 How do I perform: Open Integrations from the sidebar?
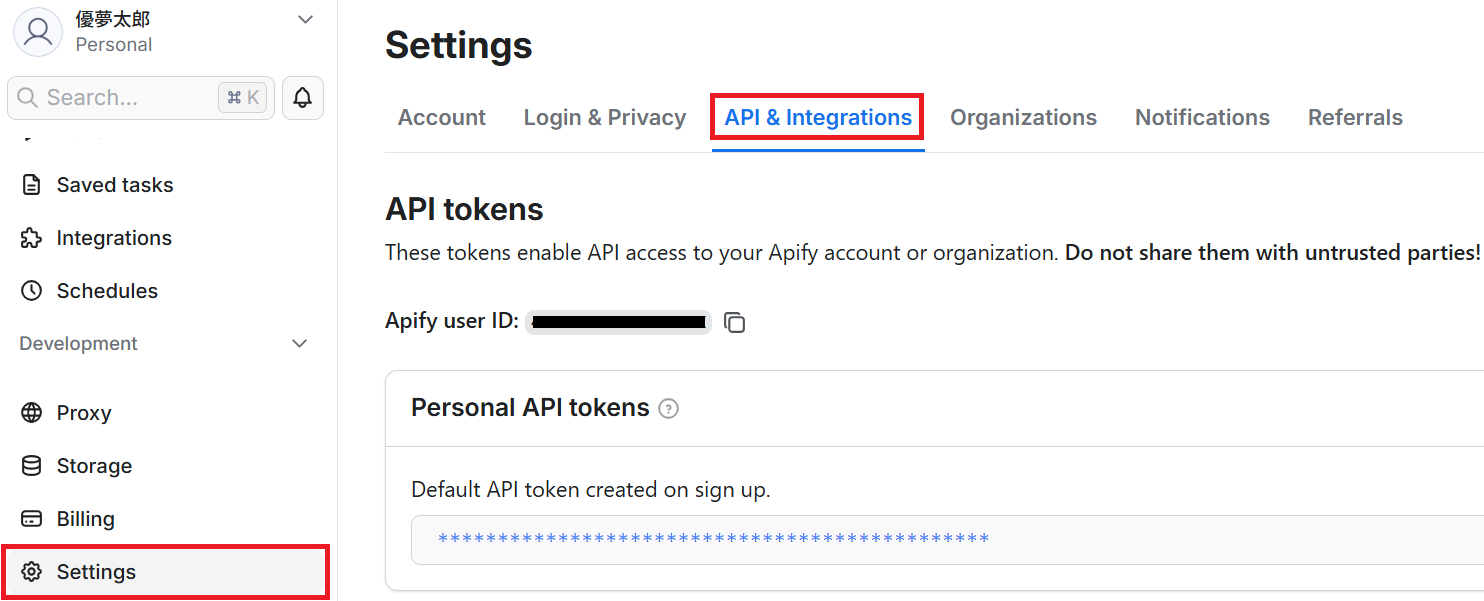[x=114, y=238]
